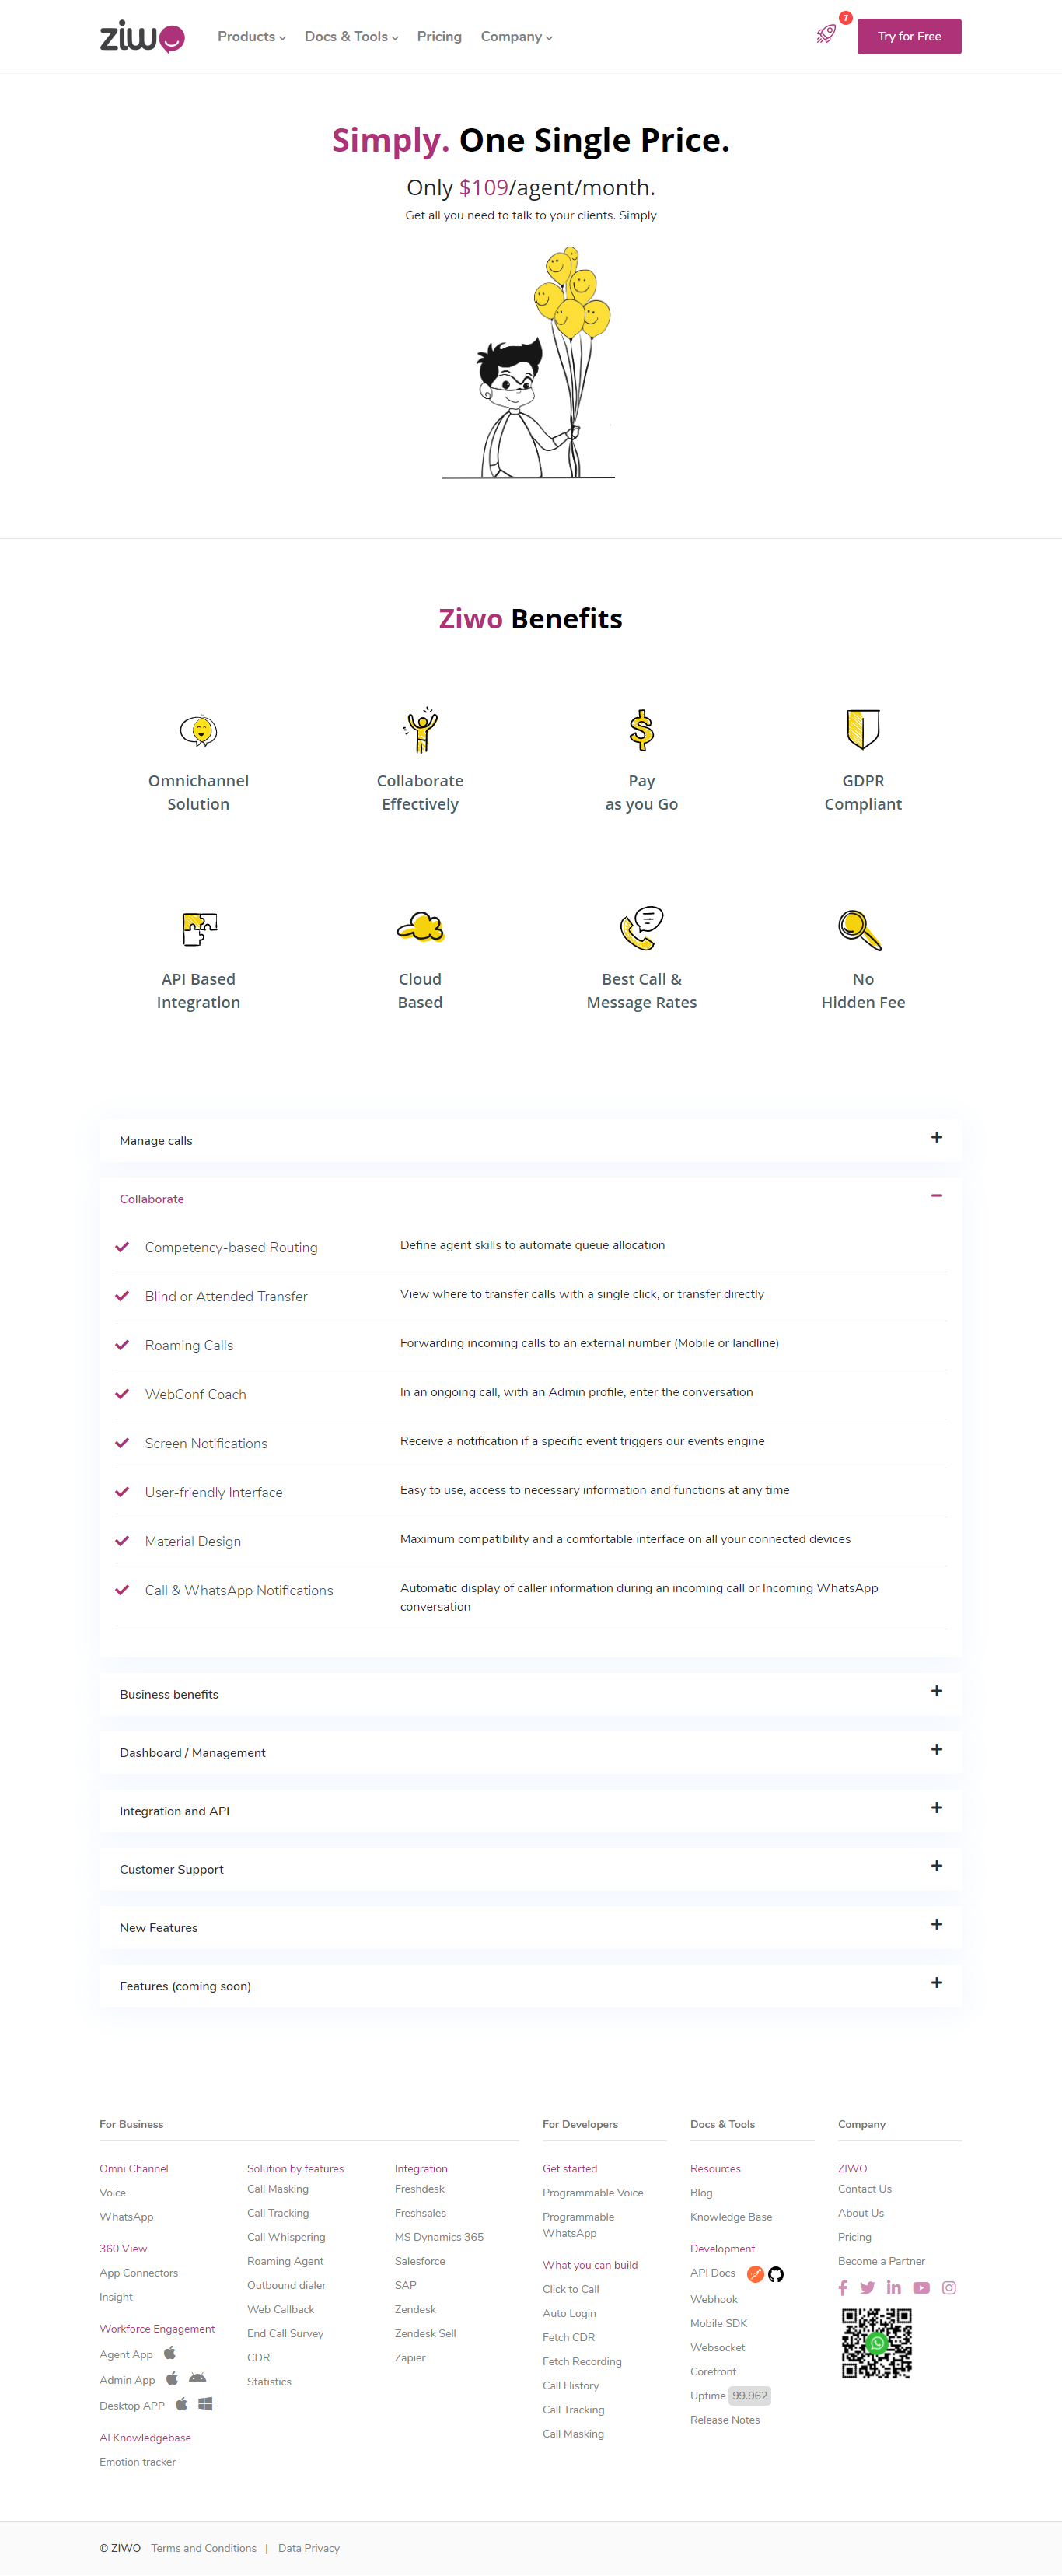This screenshot has height=2576, width=1062.
Task: Open the Uptime 99.962 status link
Action: click(x=730, y=2396)
